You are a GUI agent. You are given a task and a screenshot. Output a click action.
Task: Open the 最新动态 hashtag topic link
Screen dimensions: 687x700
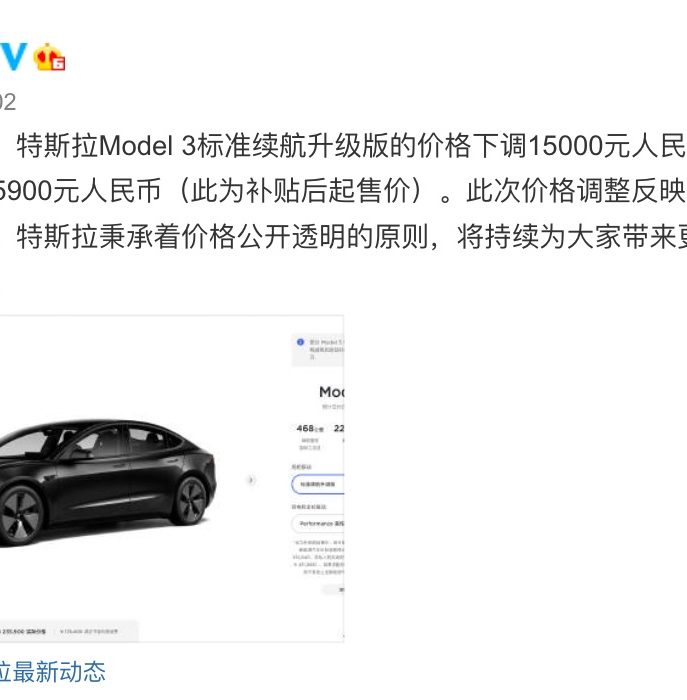53,672
